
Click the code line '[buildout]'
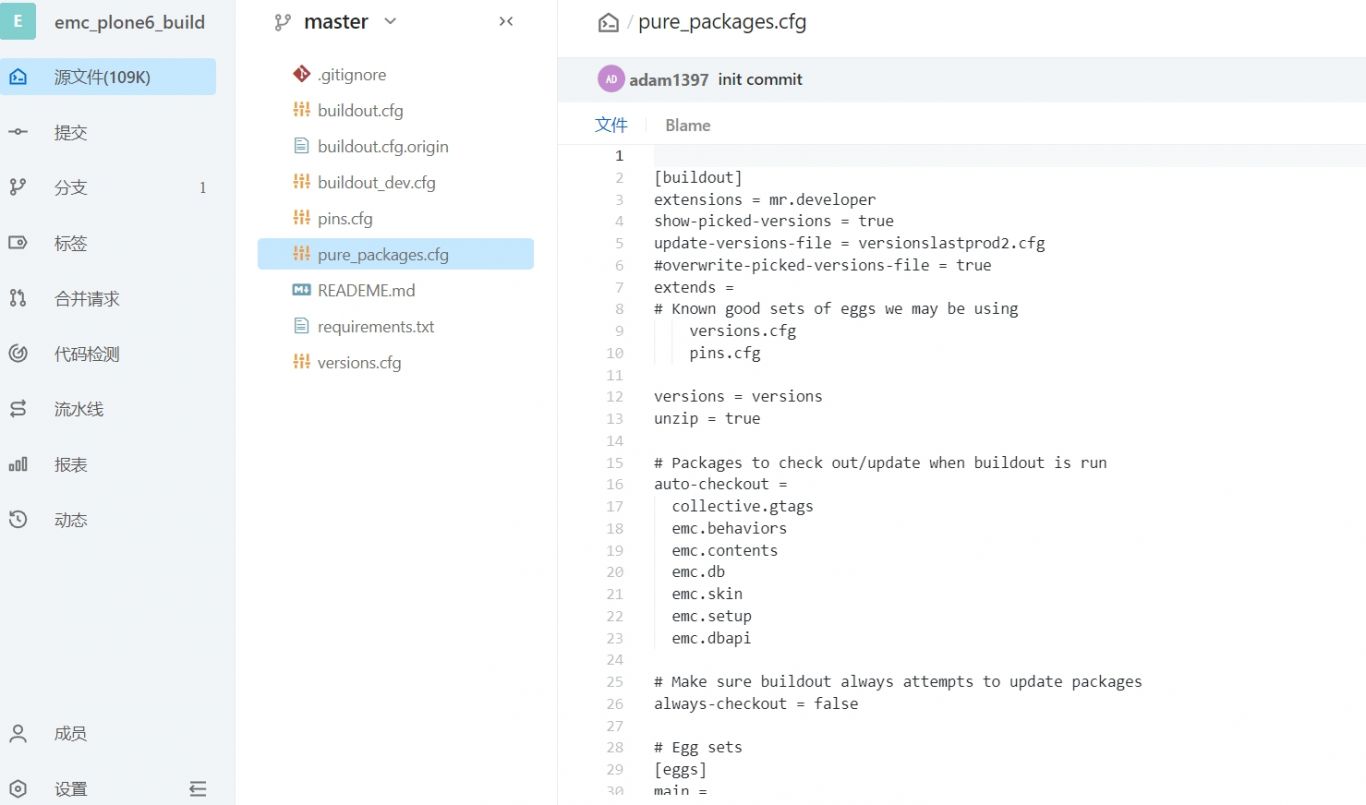coord(698,177)
